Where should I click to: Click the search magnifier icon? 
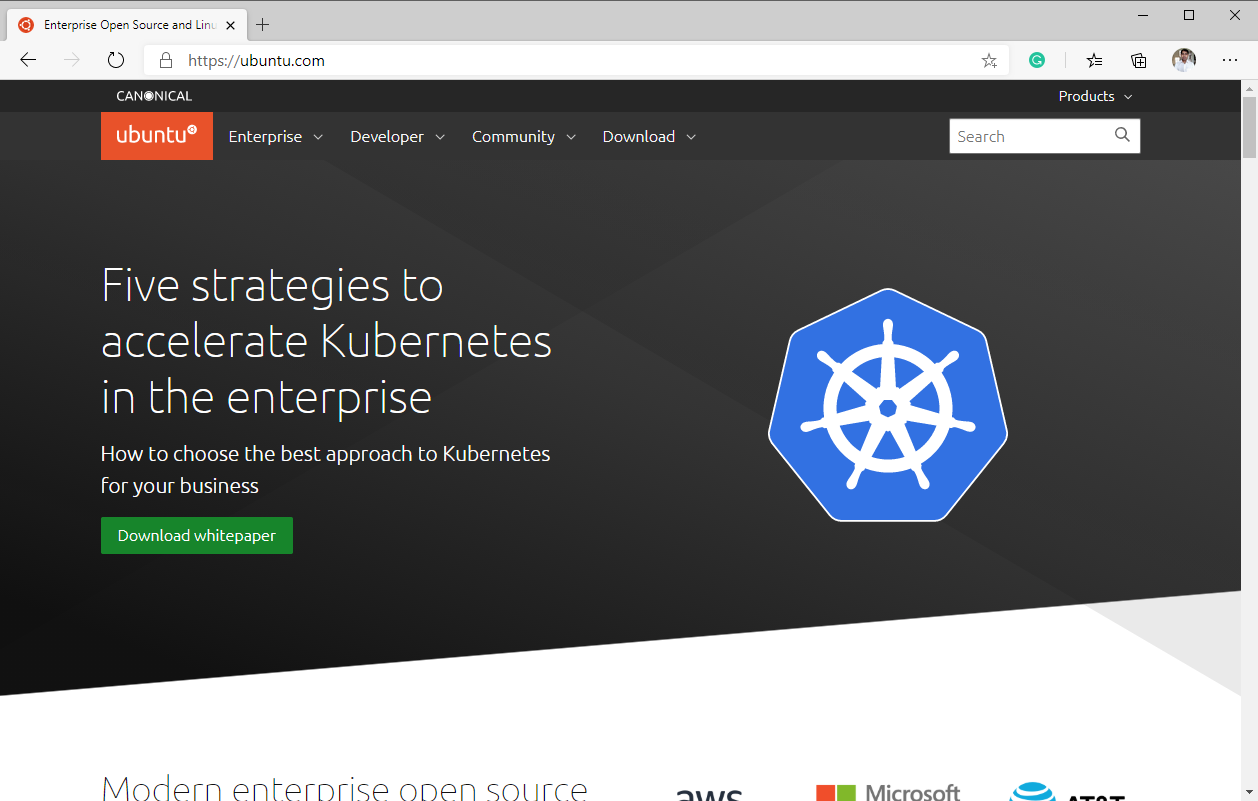coord(1122,135)
